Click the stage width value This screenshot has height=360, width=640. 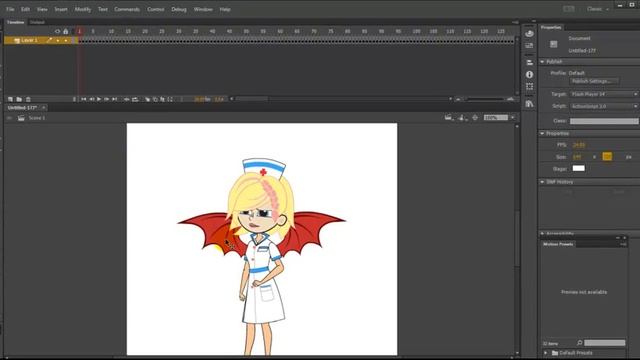coord(577,157)
